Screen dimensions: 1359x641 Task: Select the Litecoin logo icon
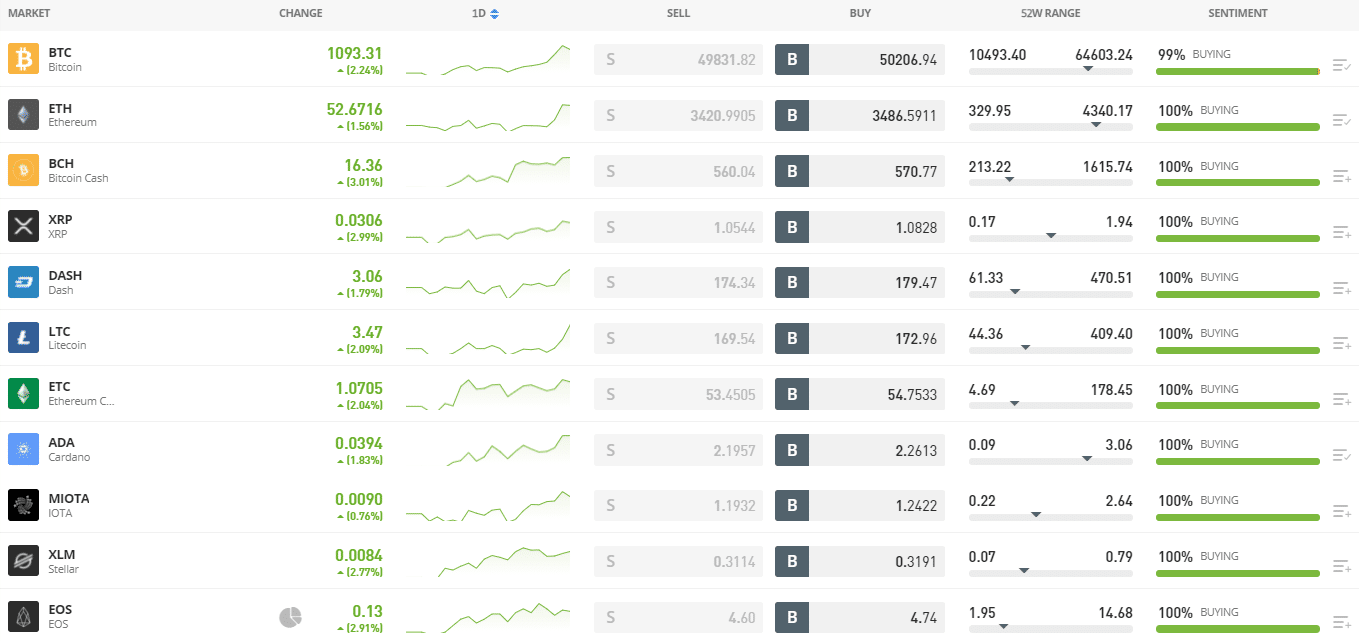[x=22, y=337]
